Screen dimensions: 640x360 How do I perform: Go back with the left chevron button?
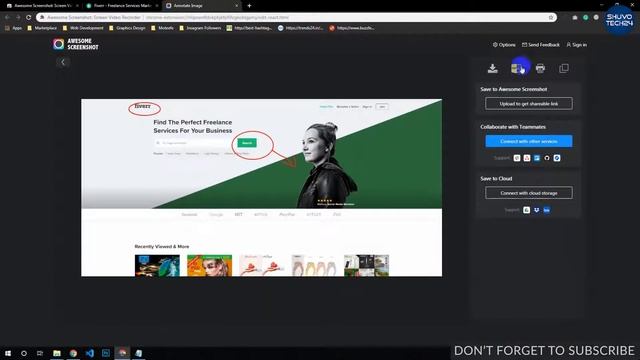tap(63, 62)
